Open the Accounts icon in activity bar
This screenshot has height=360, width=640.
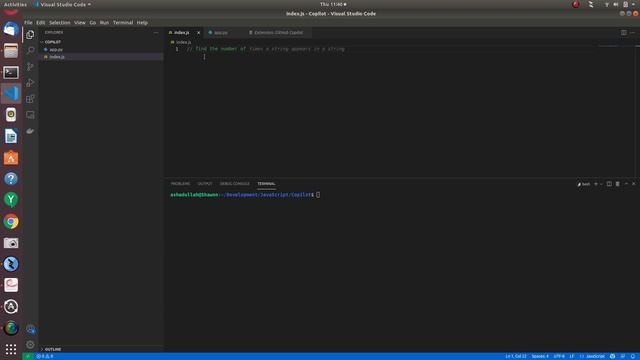30,329
